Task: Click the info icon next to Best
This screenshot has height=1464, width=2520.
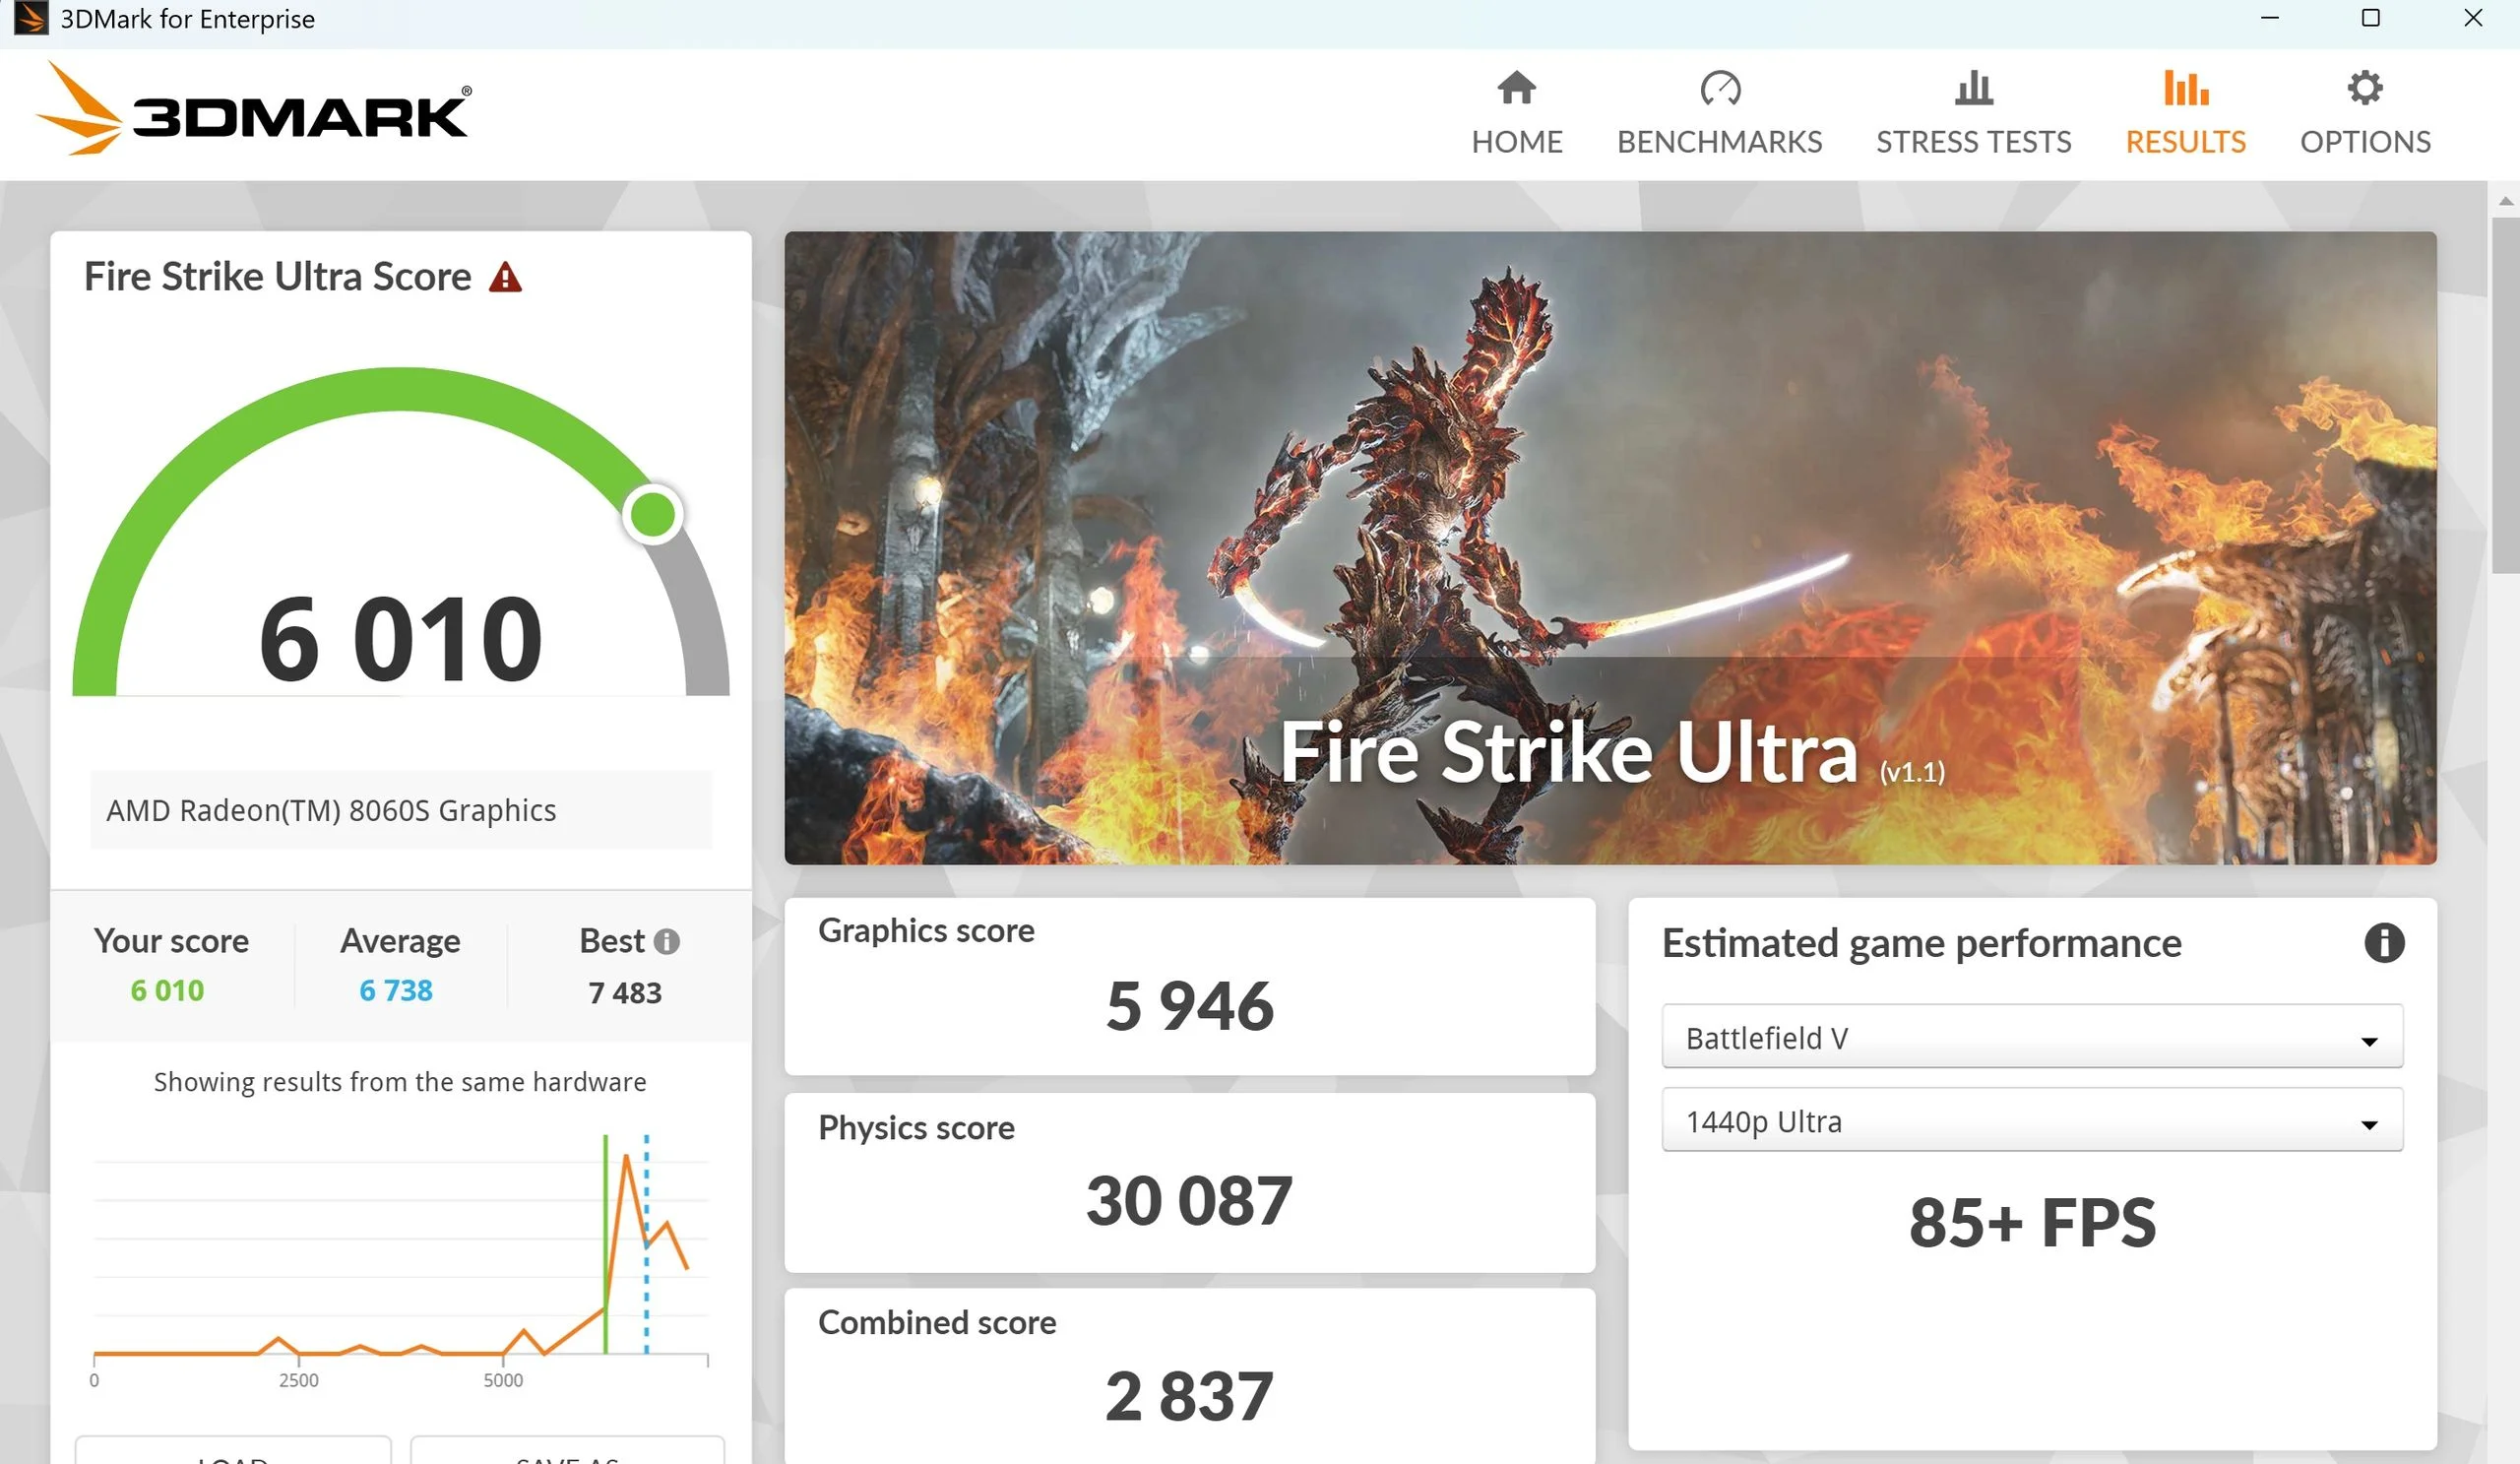Action: [666, 941]
